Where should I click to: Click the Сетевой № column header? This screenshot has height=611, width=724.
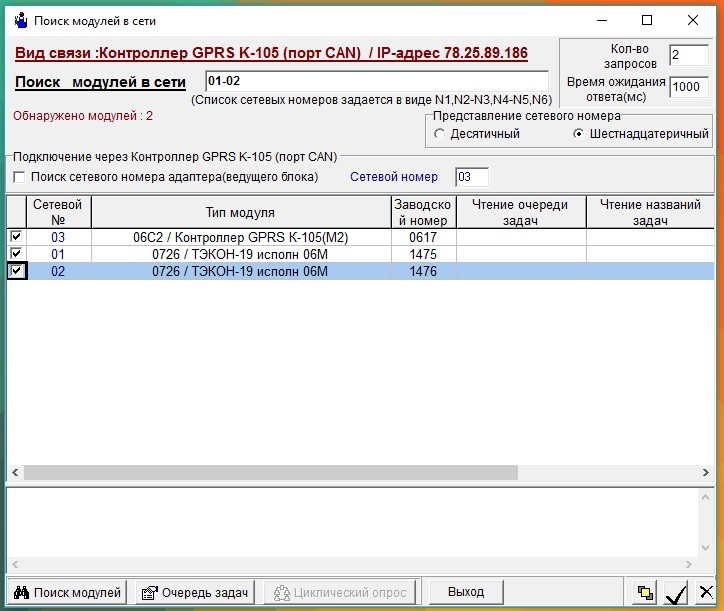58,212
